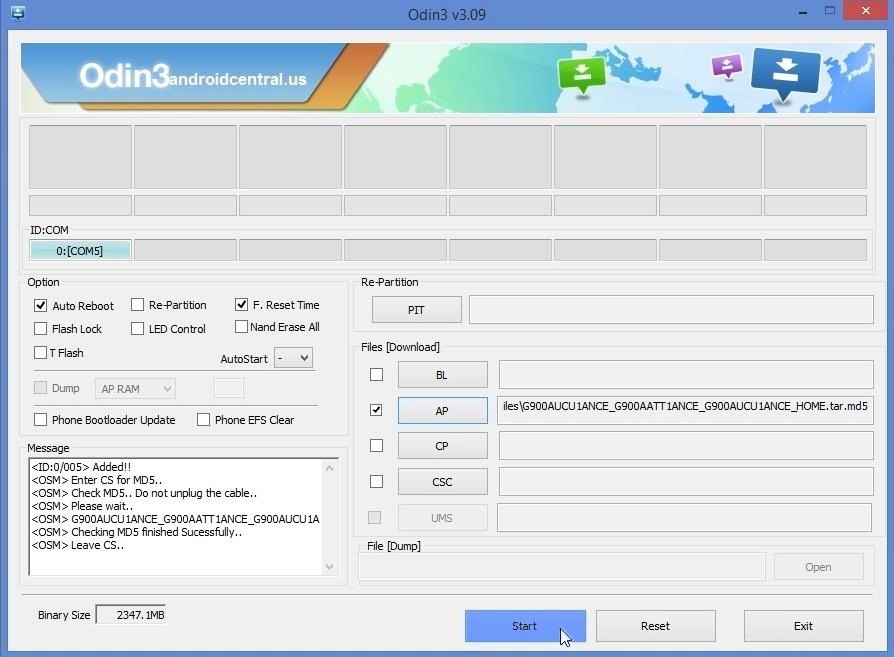Click the purple download bubble in banner
This screenshot has width=894, height=657.
tap(727, 66)
